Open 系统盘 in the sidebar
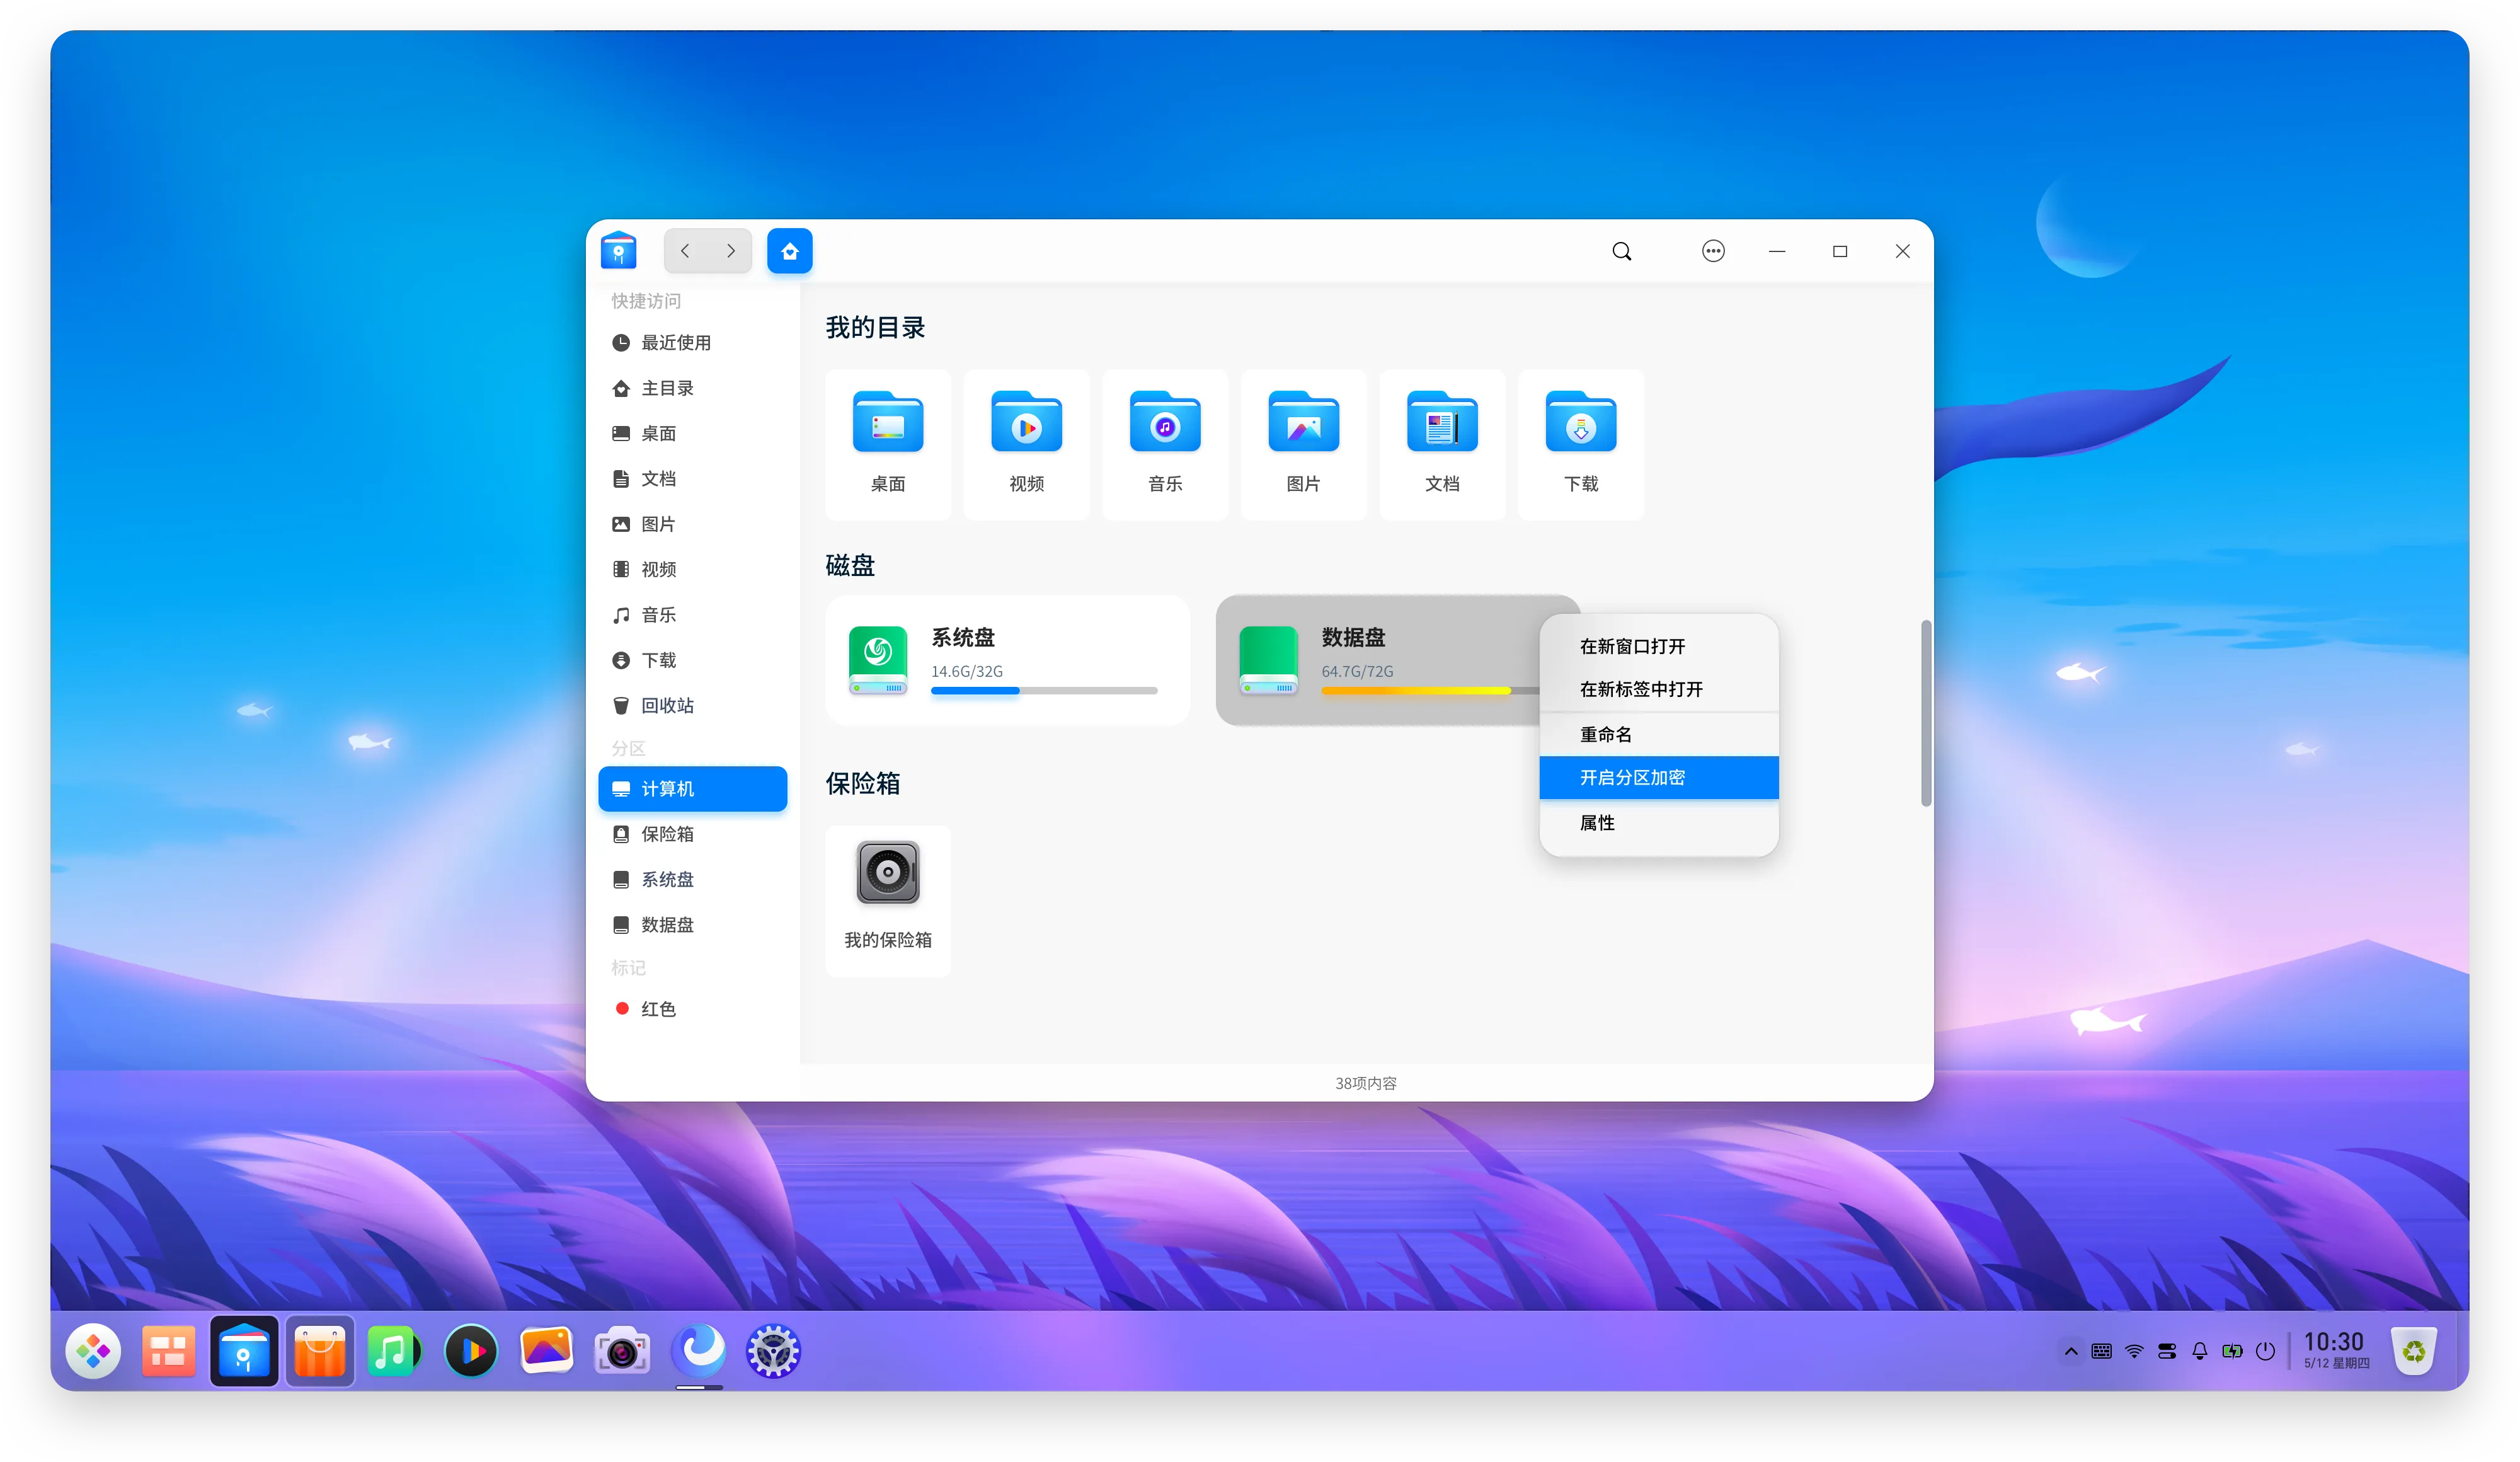Viewport: 2520px width, 1462px height. pos(692,879)
